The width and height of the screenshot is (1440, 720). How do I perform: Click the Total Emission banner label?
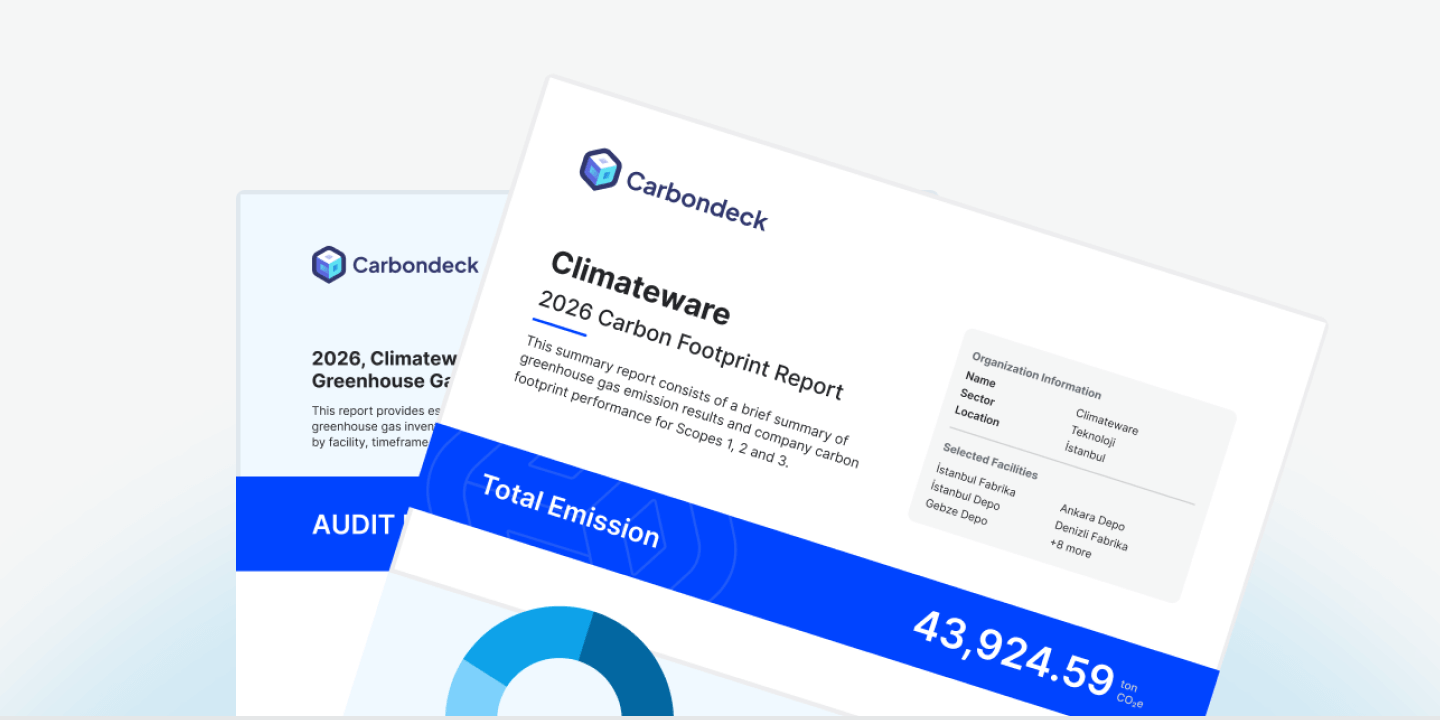tap(570, 511)
